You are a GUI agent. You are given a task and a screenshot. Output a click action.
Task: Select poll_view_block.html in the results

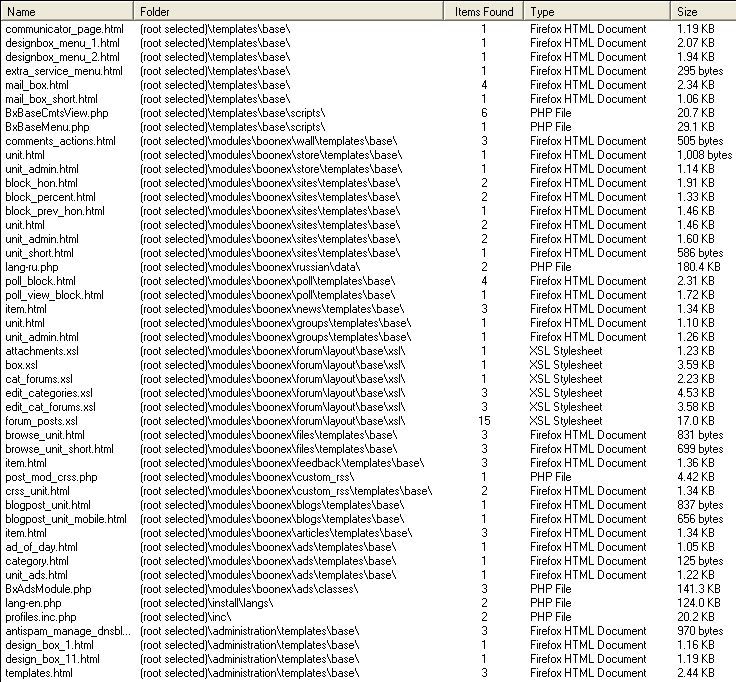point(54,295)
